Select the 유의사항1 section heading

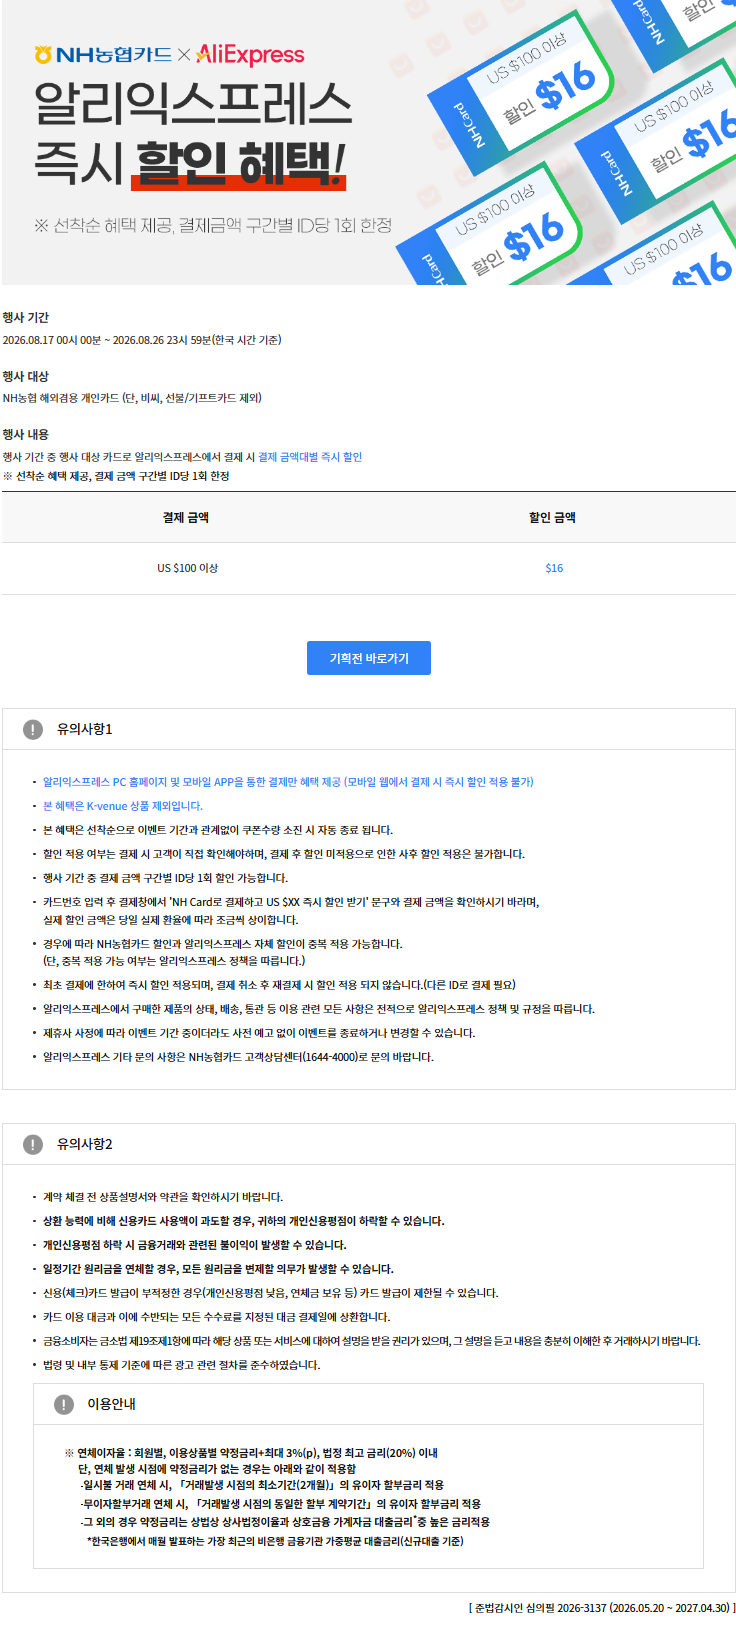coord(85,729)
